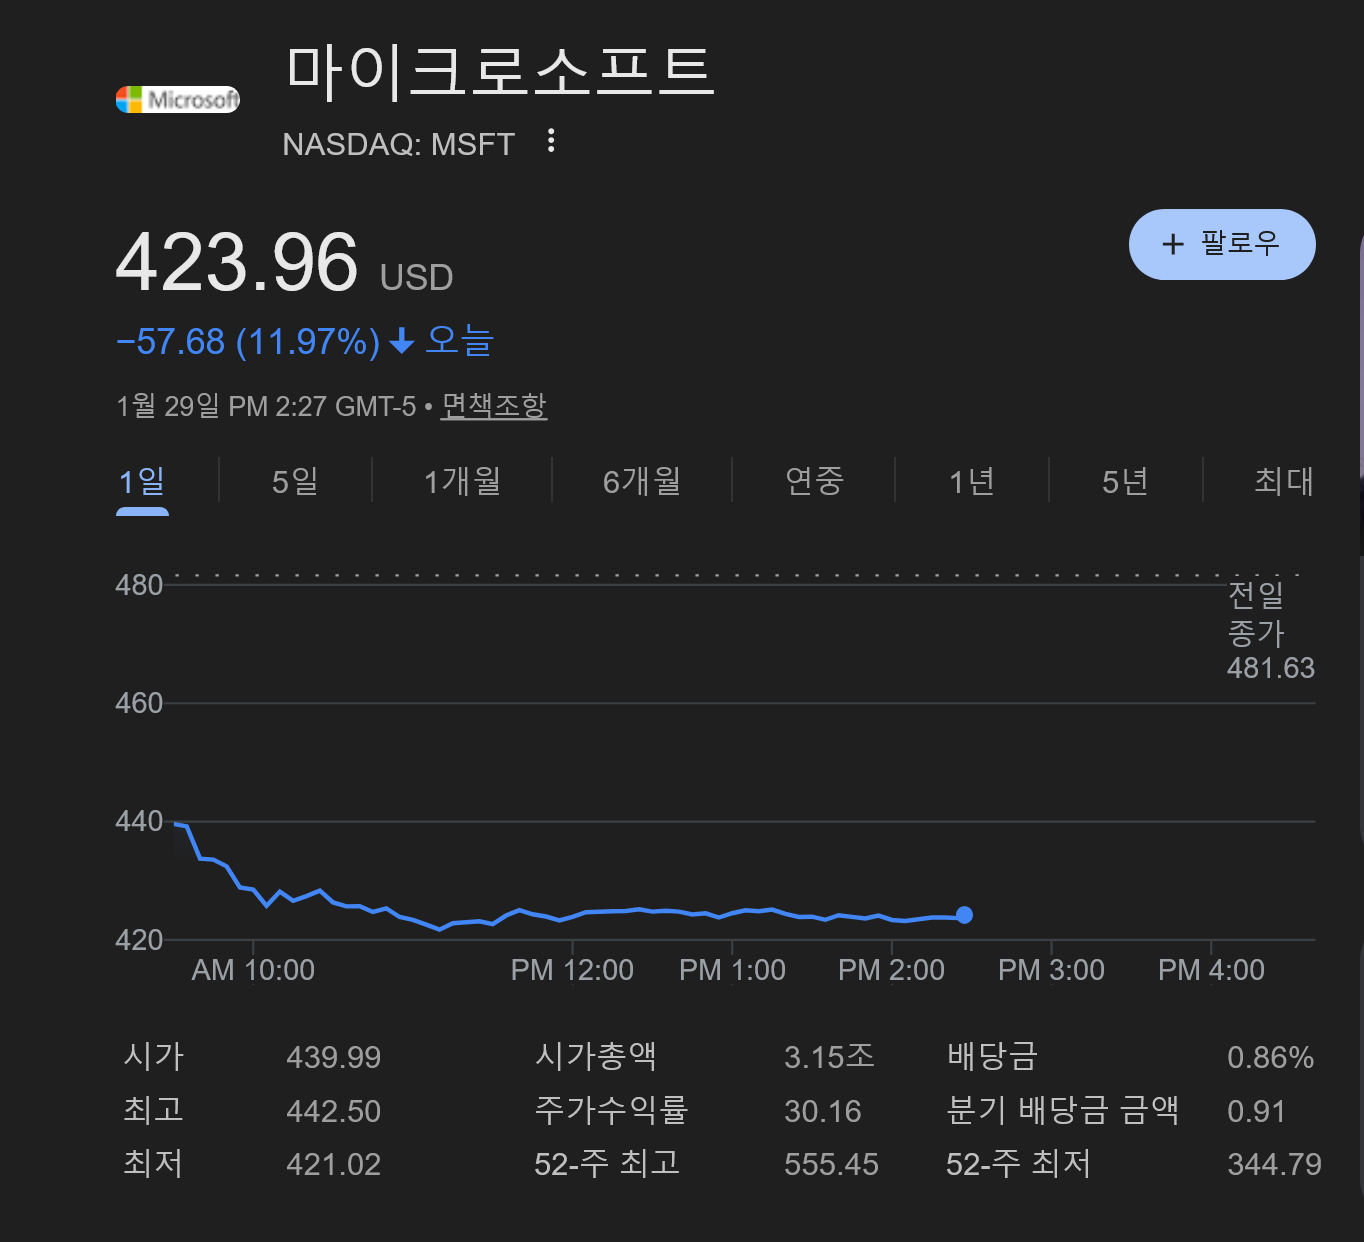Click the 주가수익률 P/E ratio label
The width and height of the screenshot is (1364, 1242).
[x=611, y=1110]
